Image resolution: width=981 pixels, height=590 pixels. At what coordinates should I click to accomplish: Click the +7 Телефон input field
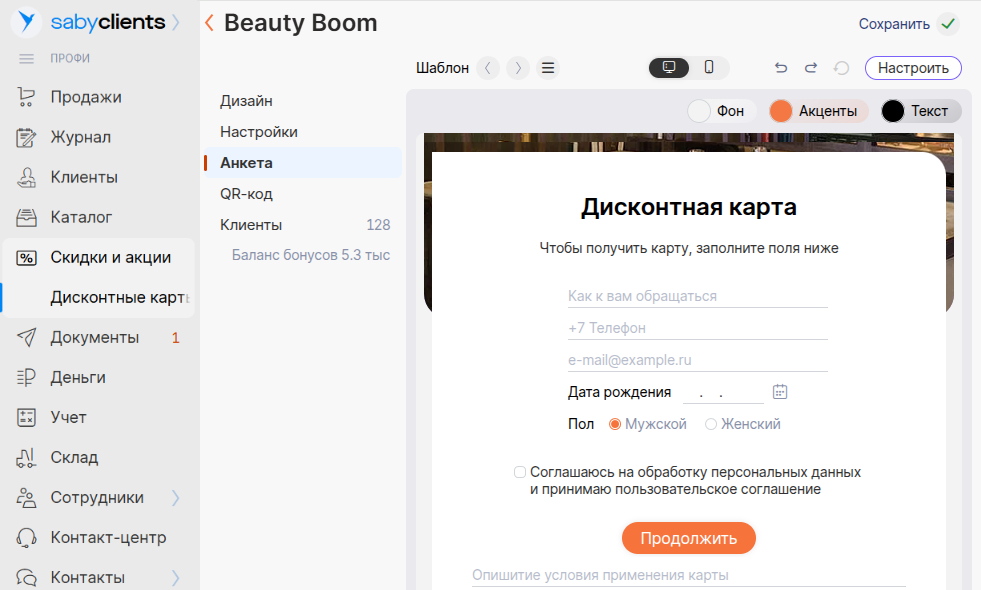697,328
